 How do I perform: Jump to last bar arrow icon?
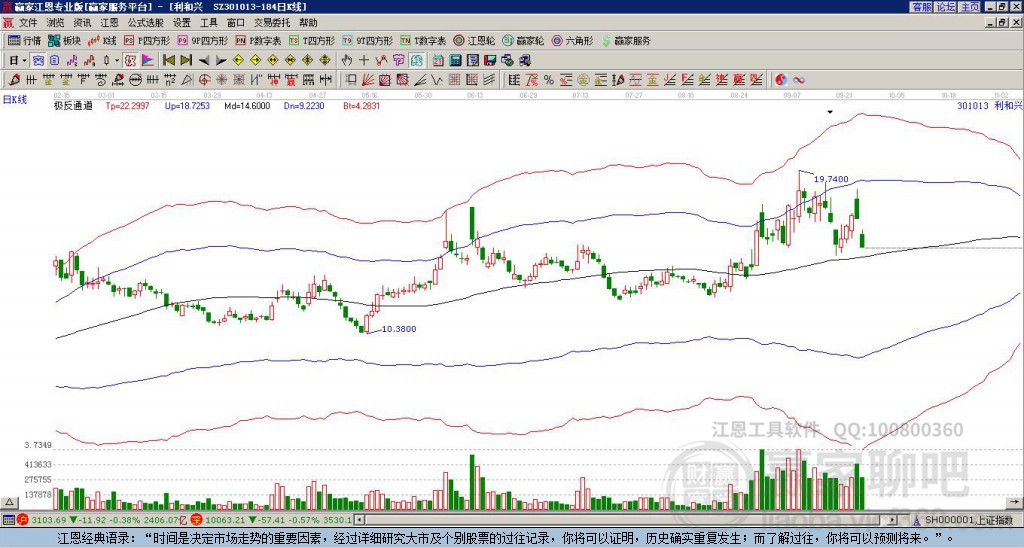click(x=186, y=61)
